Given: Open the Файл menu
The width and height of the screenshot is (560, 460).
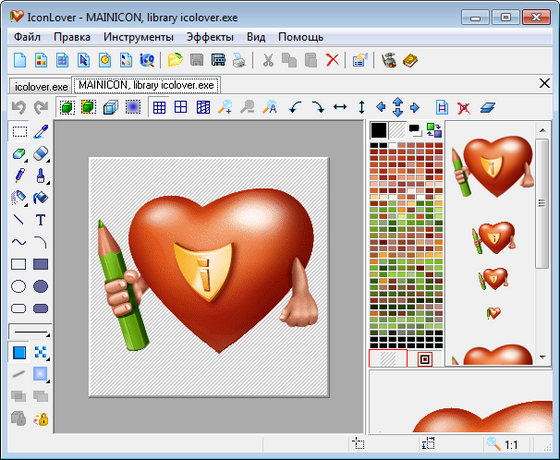Looking at the screenshot, I should coord(27,37).
